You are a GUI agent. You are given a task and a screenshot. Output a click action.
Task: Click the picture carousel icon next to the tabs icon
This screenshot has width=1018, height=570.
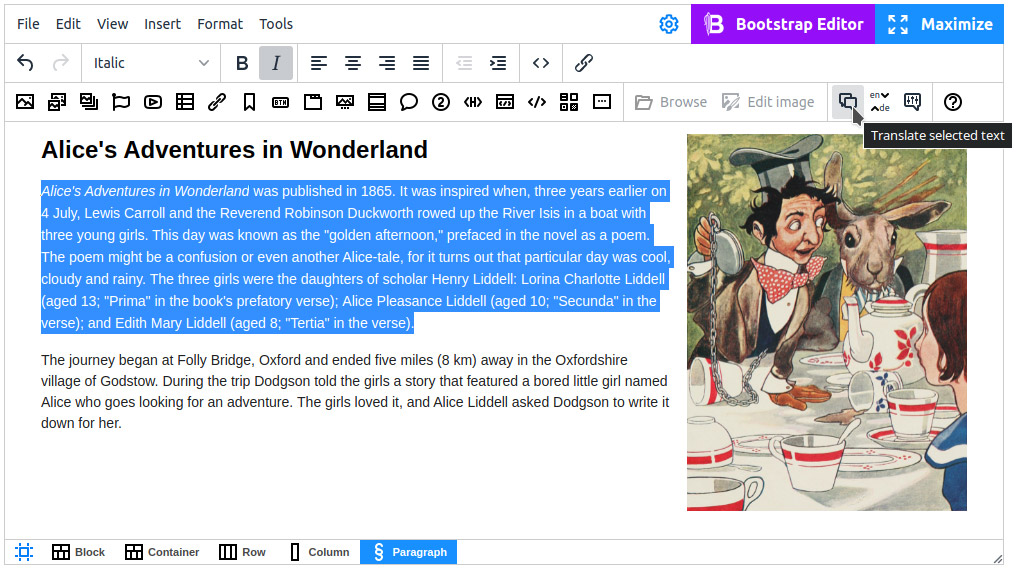click(x=345, y=102)
